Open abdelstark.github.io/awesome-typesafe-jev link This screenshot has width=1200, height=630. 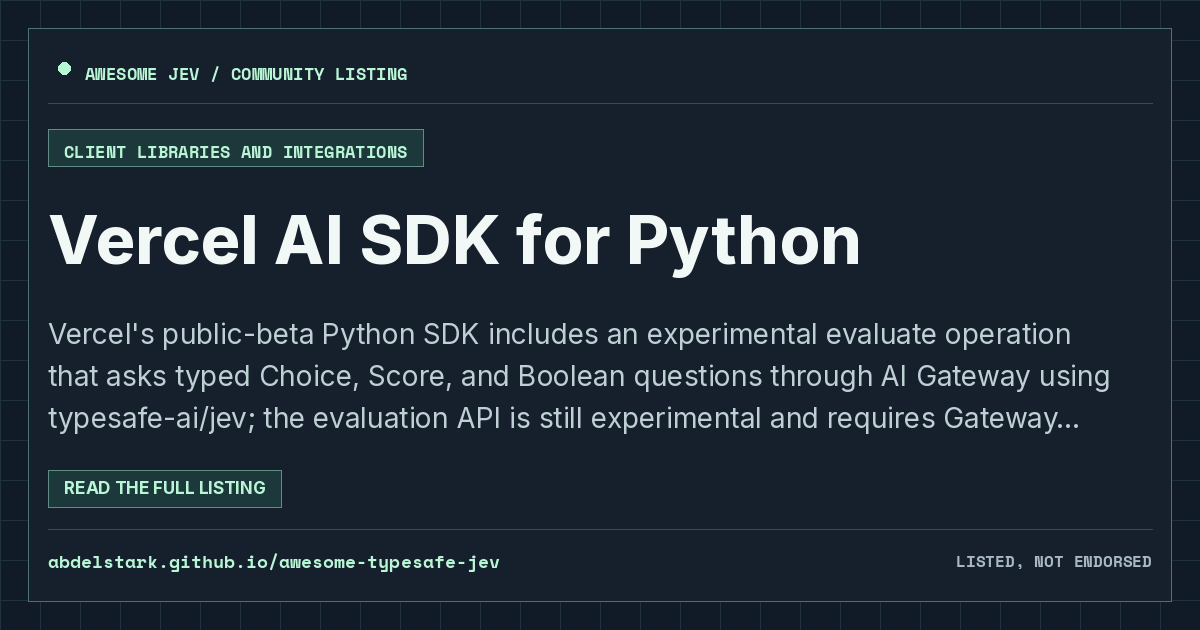(274, 562)
